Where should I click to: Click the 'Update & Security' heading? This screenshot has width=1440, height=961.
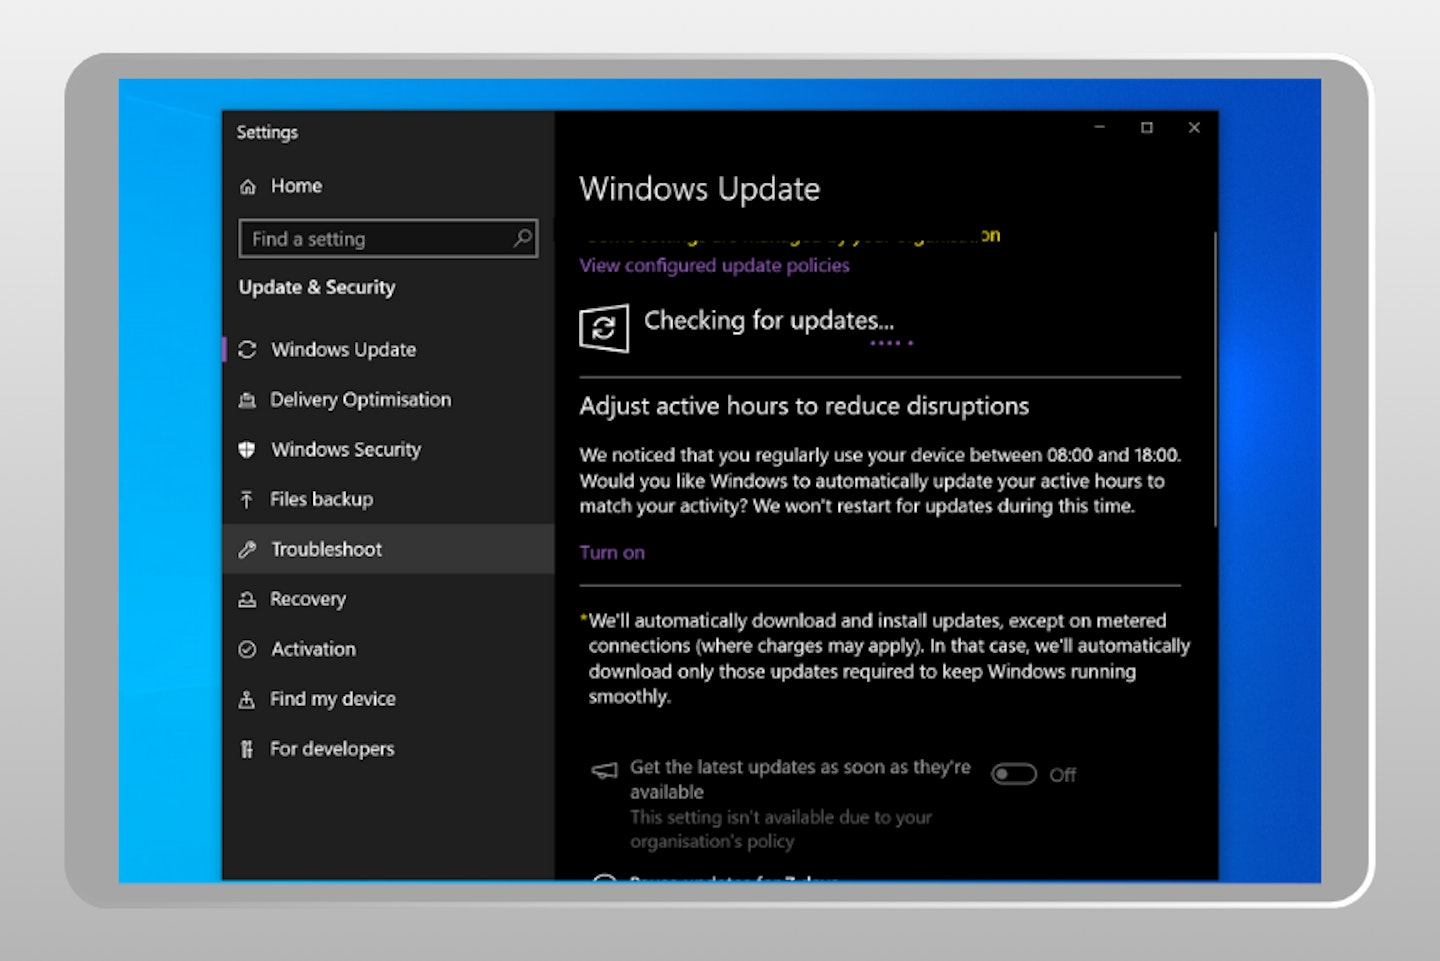316,287
